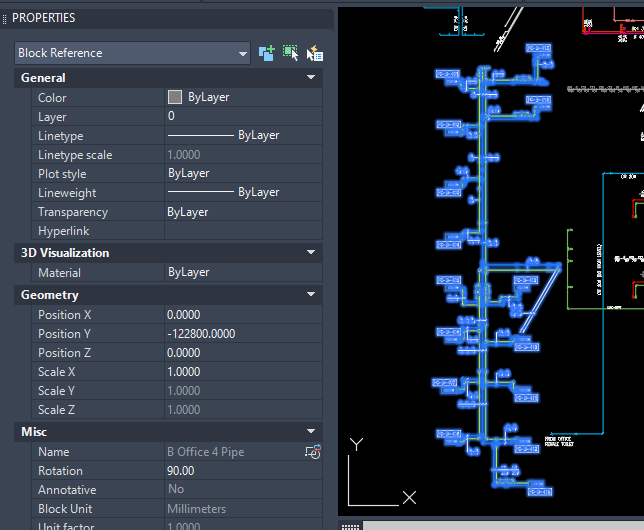Image resolution: width=644 pixels, height=530 pixels.
Task: Select the Scale Z value
Action: point(243,410)
